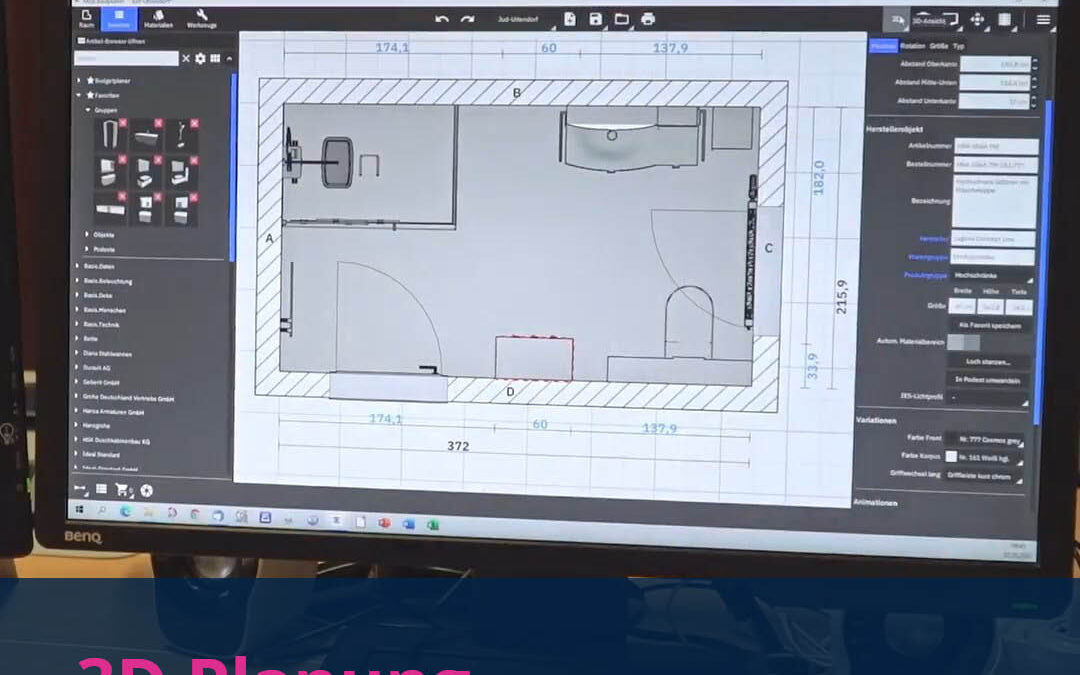Save the plan with the disk icon

click(596, 19)
